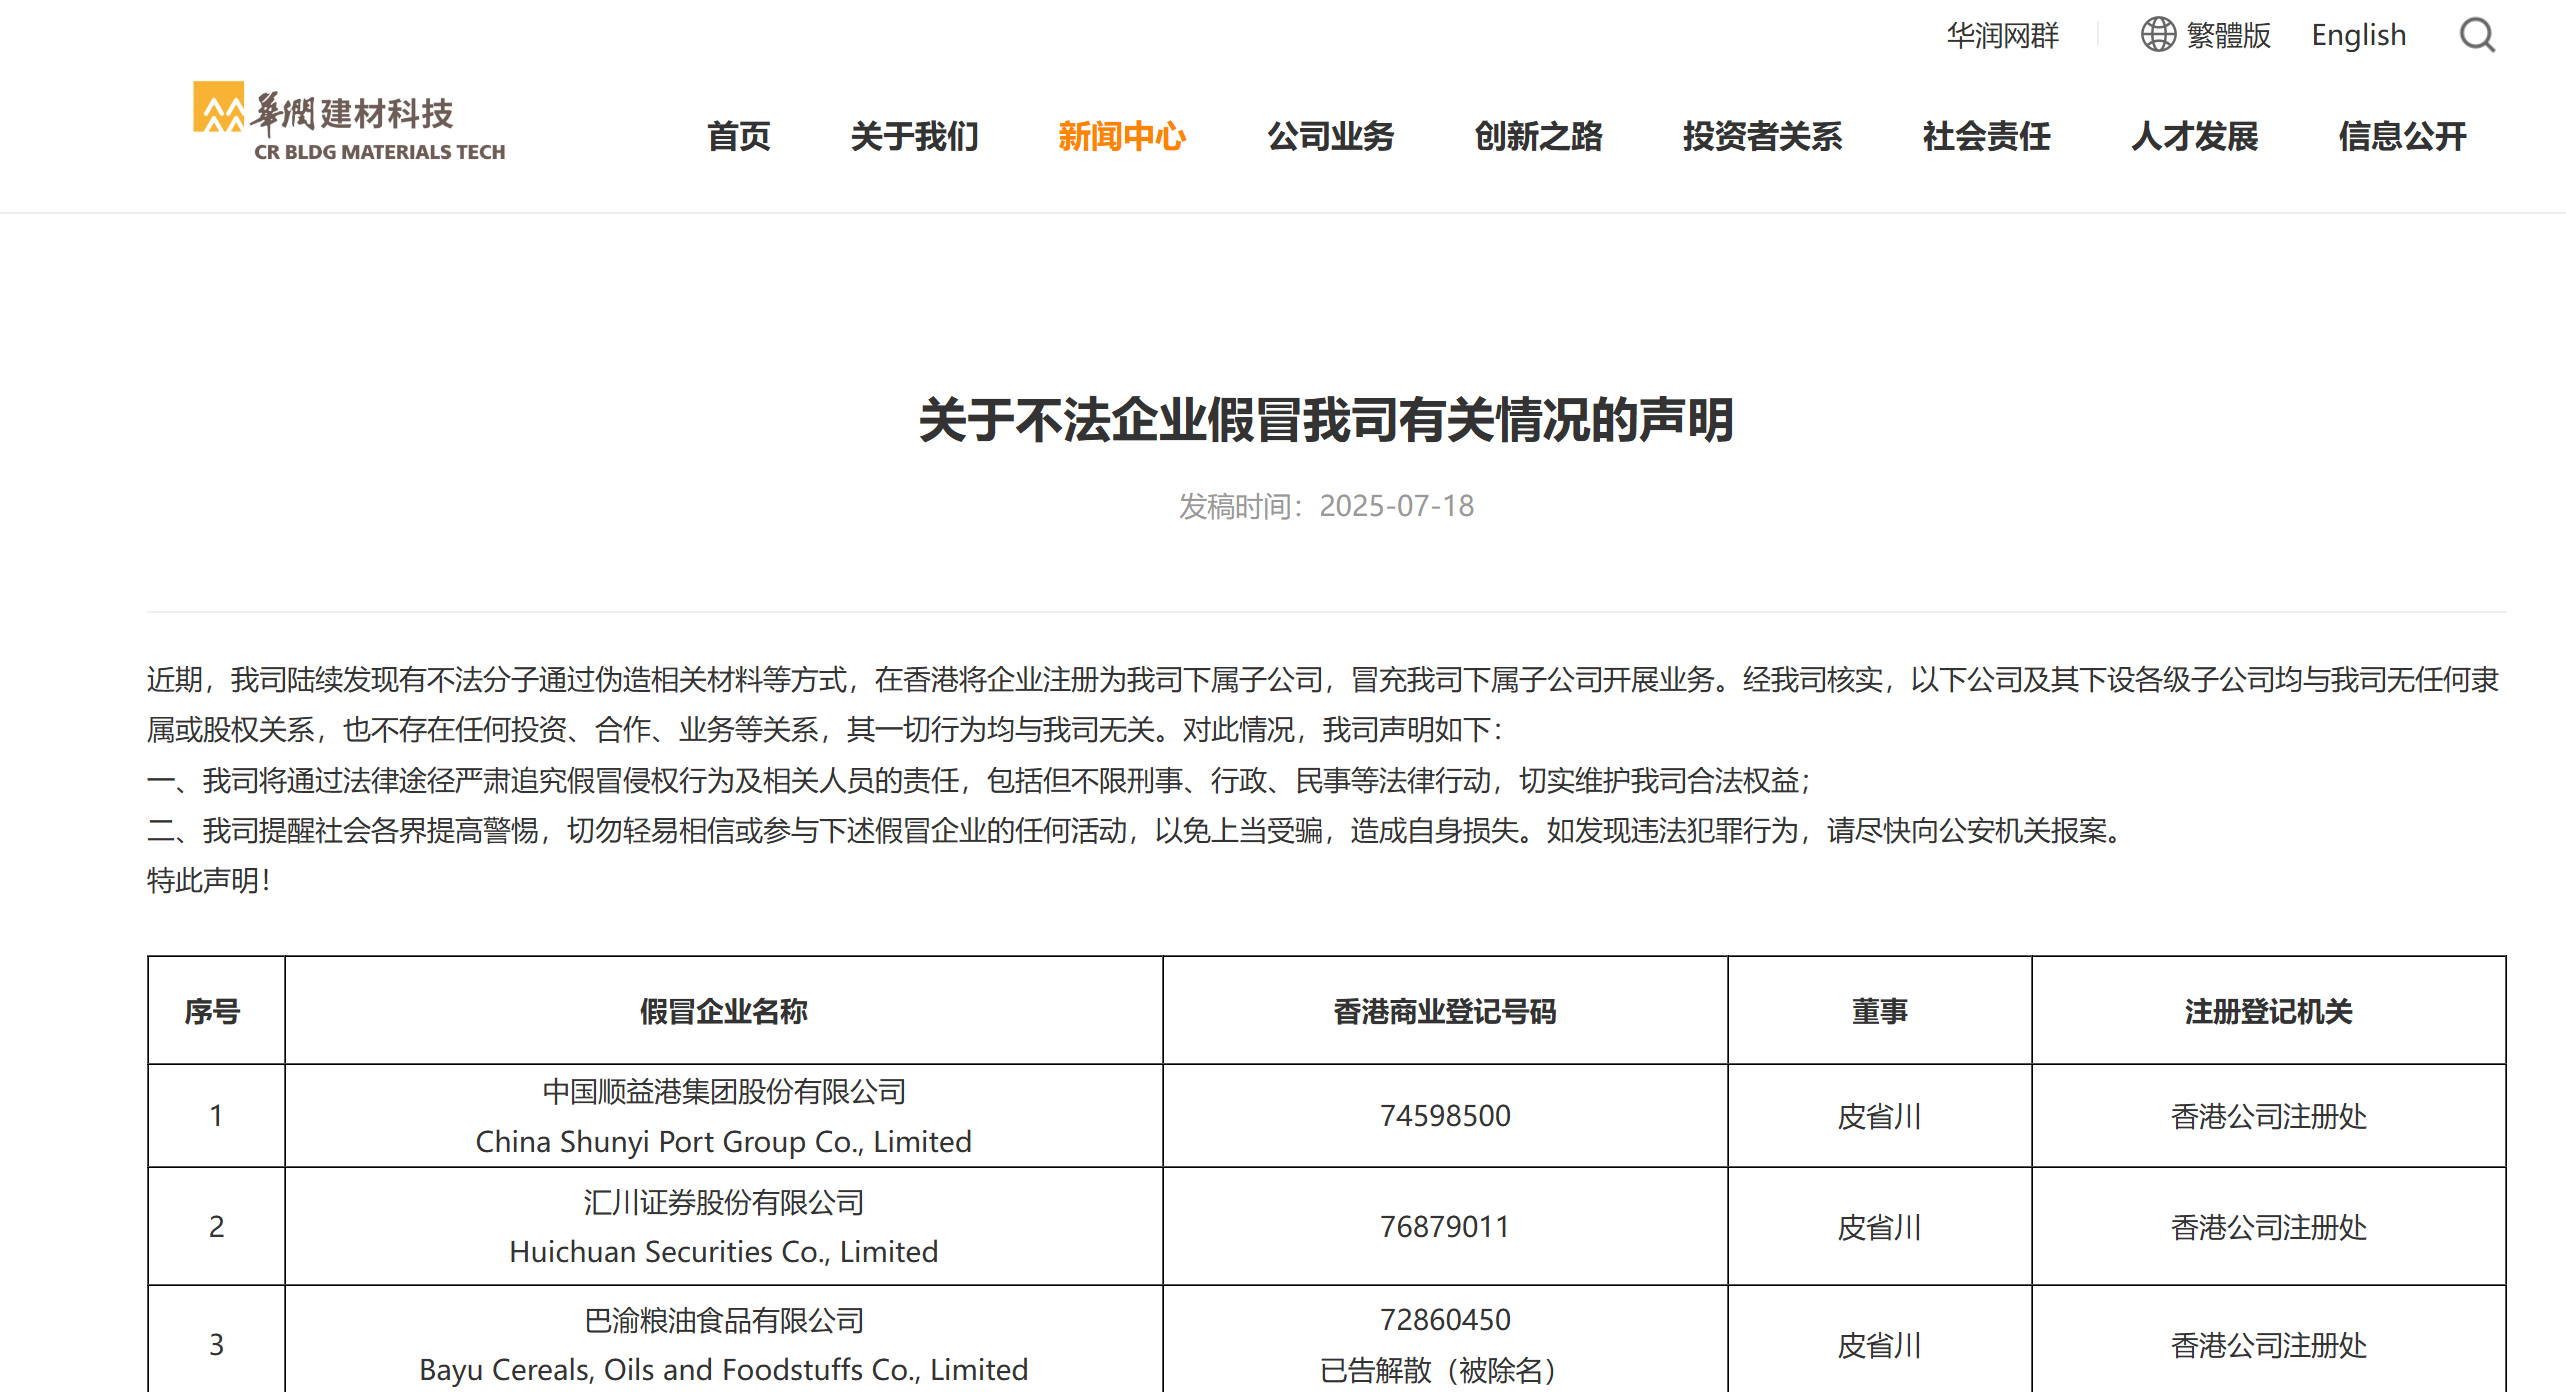Click the article title heading
The width and height of the screenshot is (2566, 1392).
tap(1326, 419)
